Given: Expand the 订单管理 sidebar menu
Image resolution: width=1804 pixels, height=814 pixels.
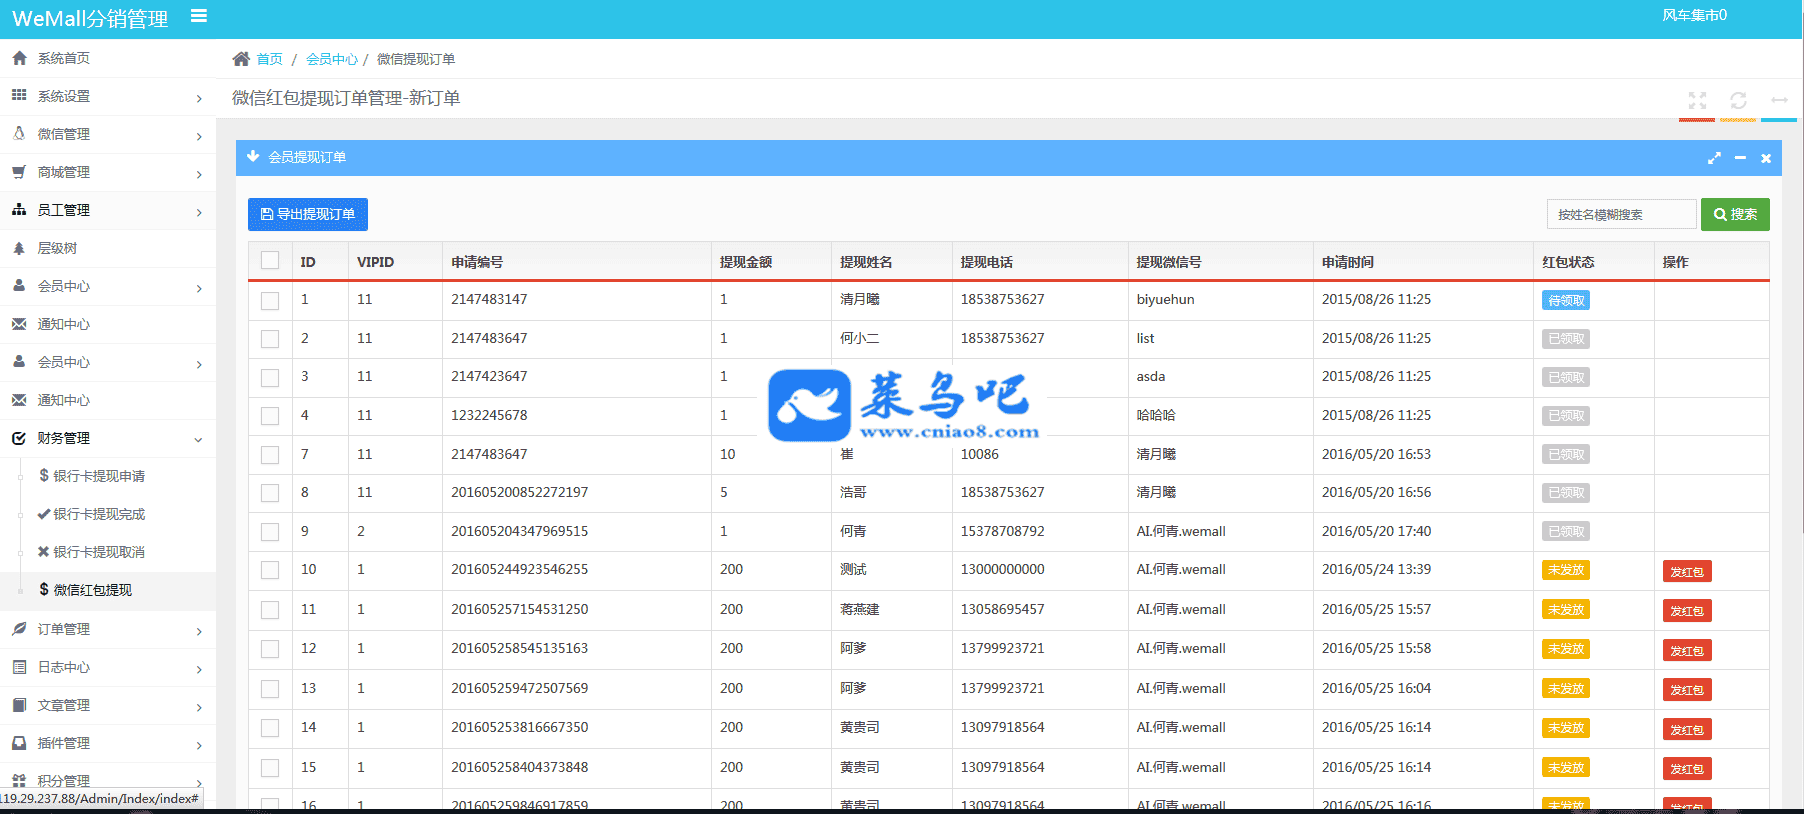Looking at the screenshot, I should [108, 629].
